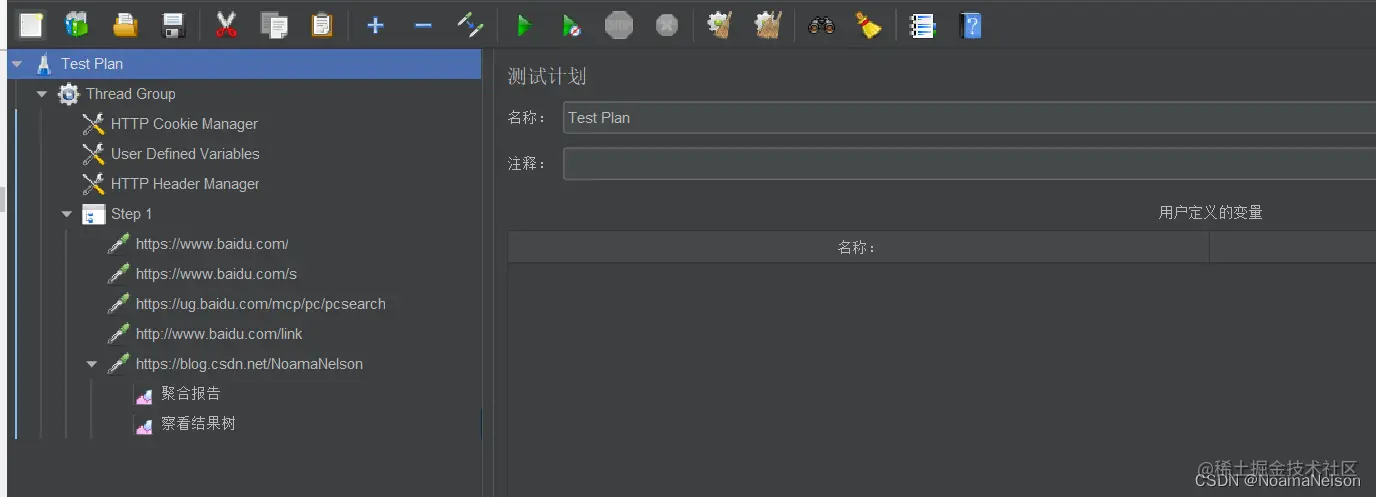
Task: Select User Defined Variables element
Action: 185,154
